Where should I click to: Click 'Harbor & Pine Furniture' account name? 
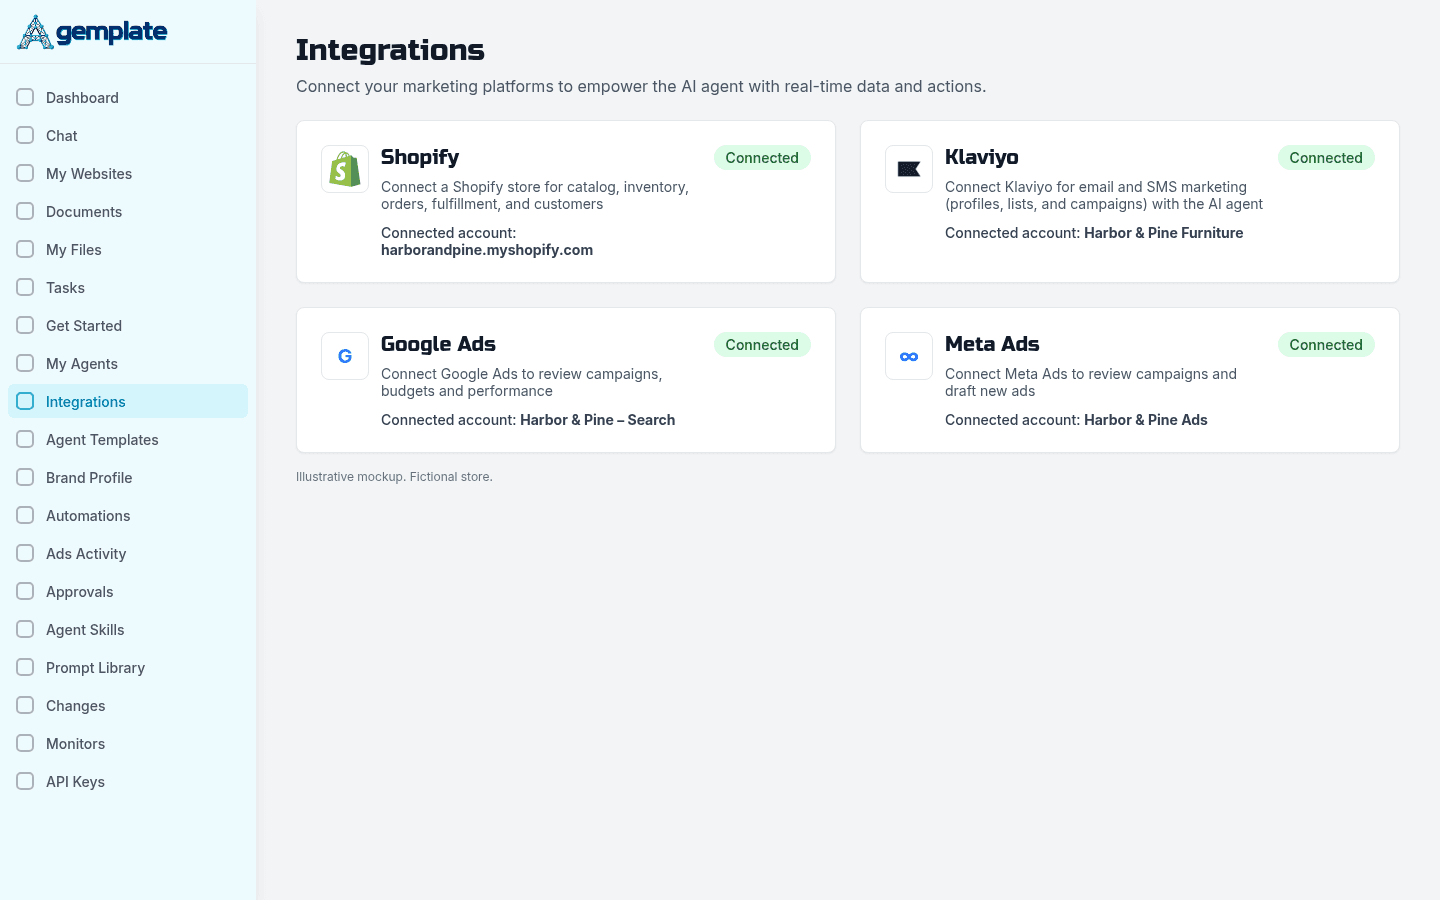pos(1164,233)
